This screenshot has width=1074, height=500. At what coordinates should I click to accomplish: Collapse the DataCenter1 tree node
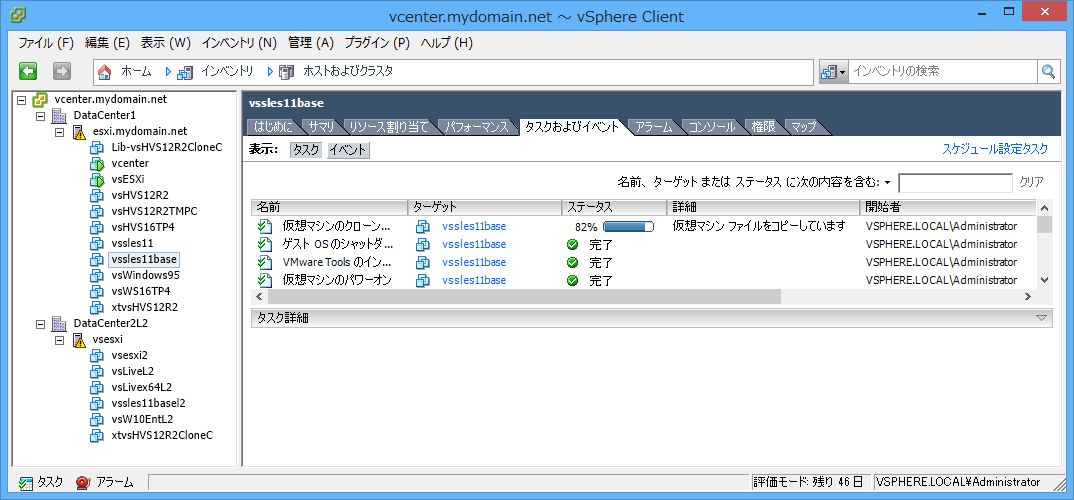40,116
